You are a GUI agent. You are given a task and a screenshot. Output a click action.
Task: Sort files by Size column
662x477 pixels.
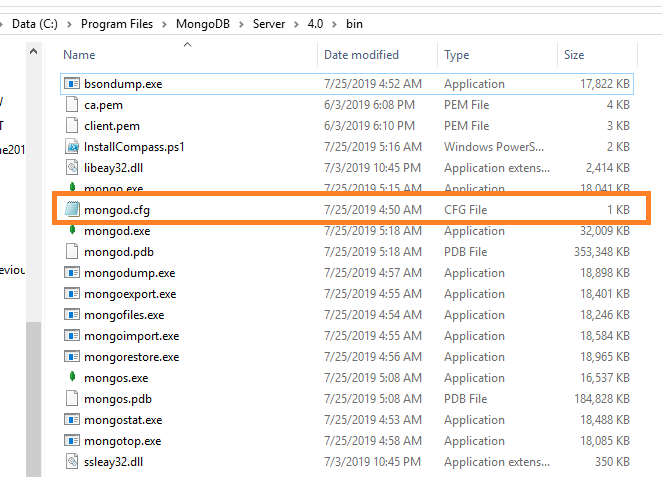[x=574, y=55]
